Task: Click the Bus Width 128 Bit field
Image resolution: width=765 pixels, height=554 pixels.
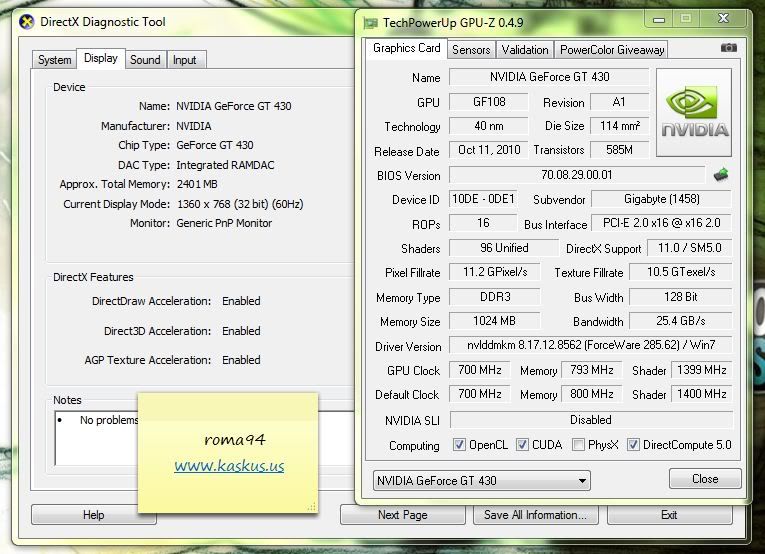Action: pos(681,297)
